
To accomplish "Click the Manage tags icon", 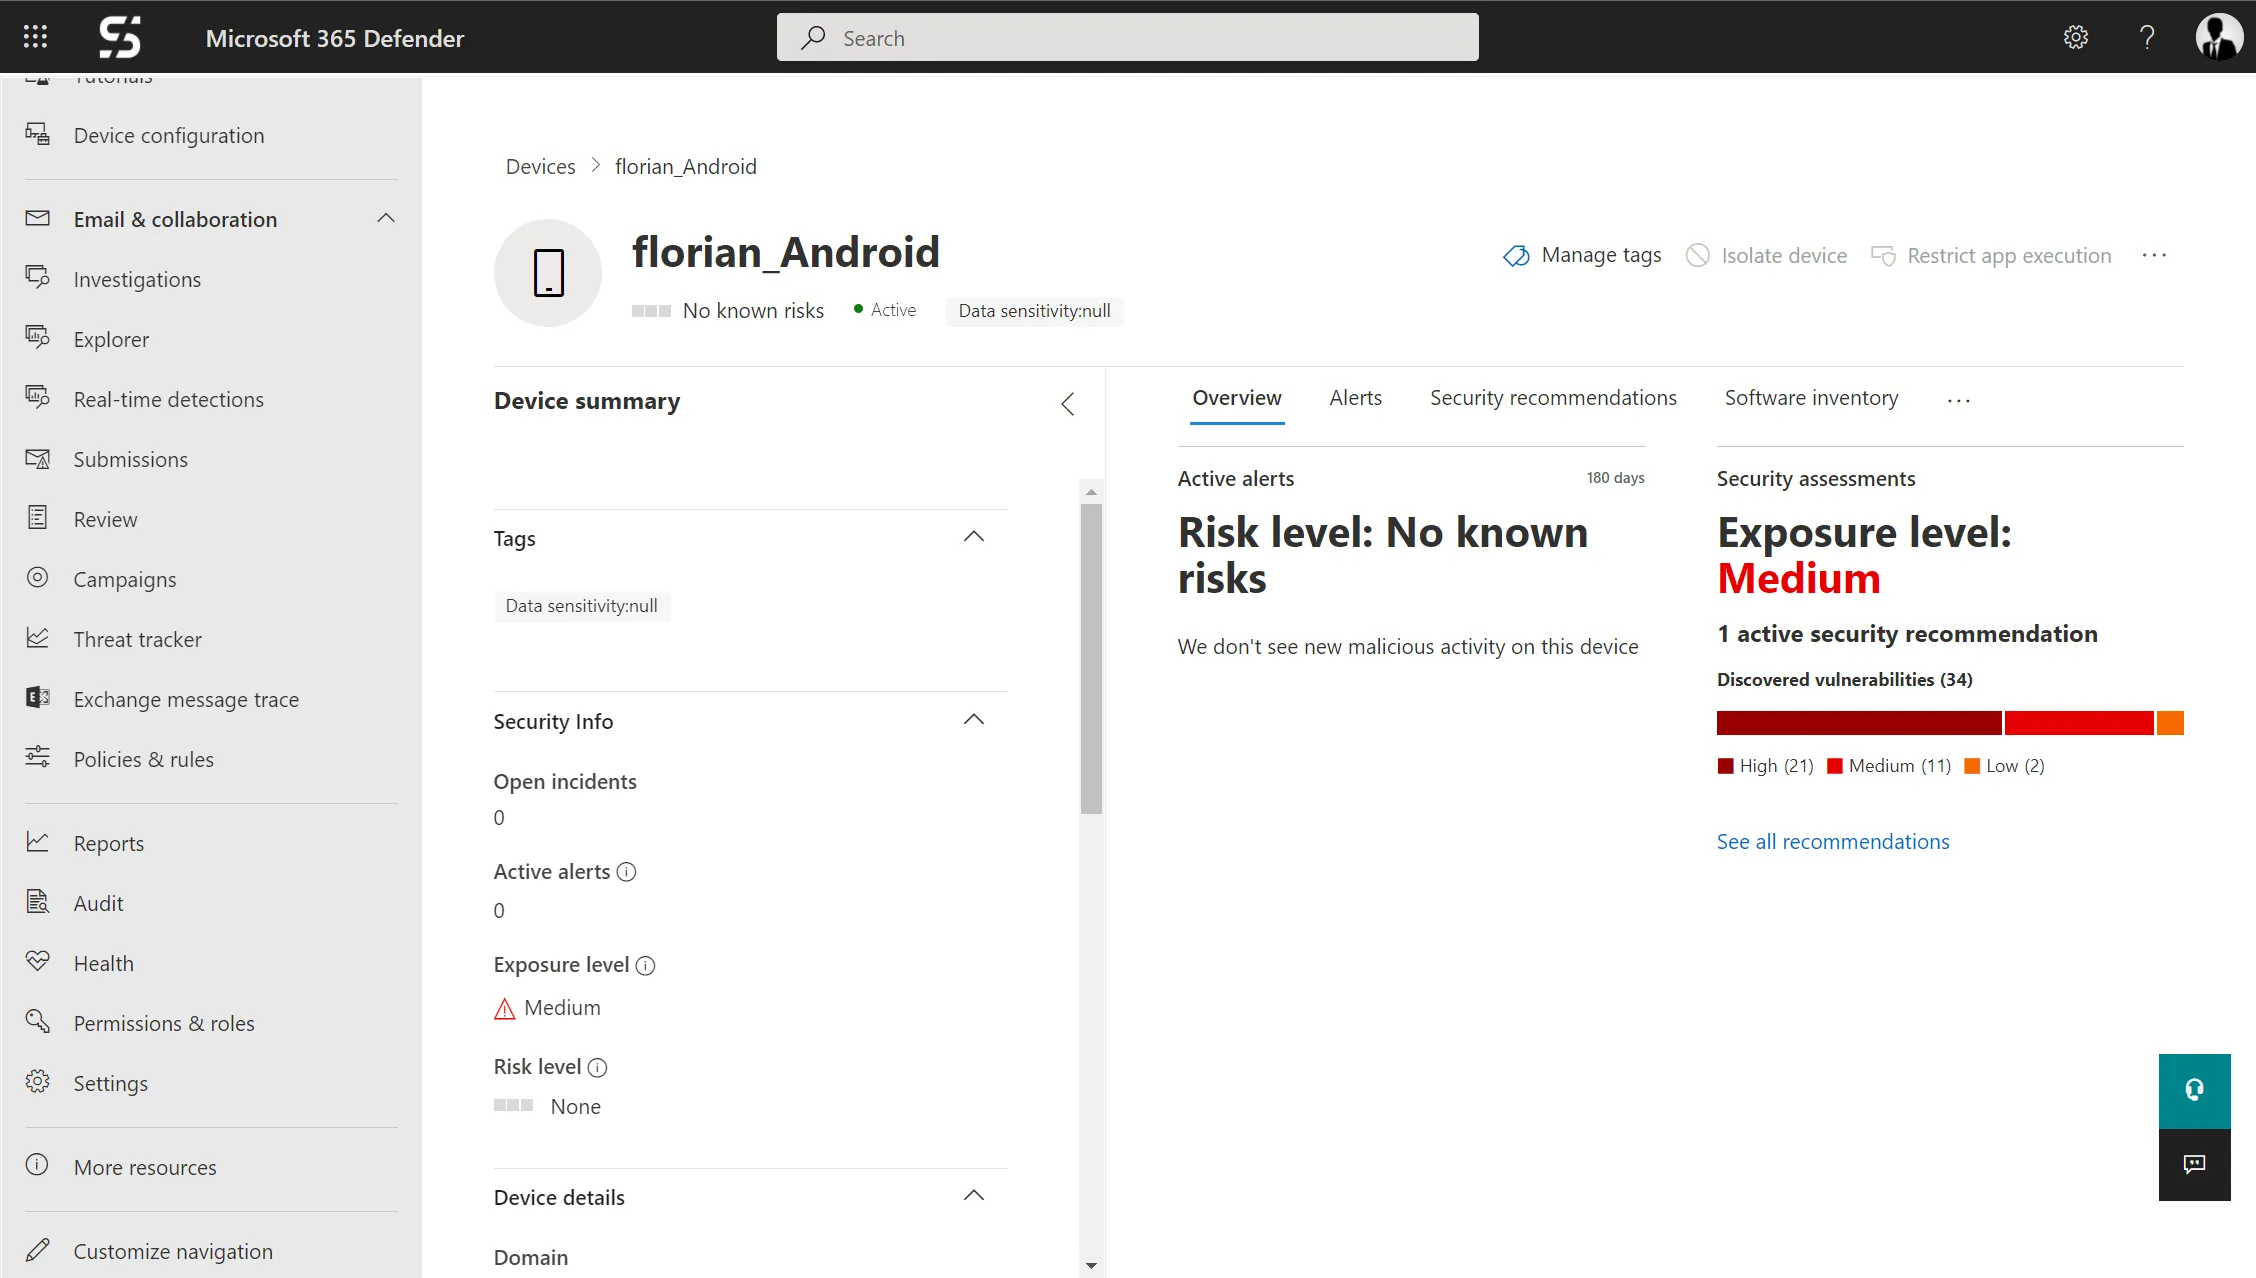I will point(1516,256).
